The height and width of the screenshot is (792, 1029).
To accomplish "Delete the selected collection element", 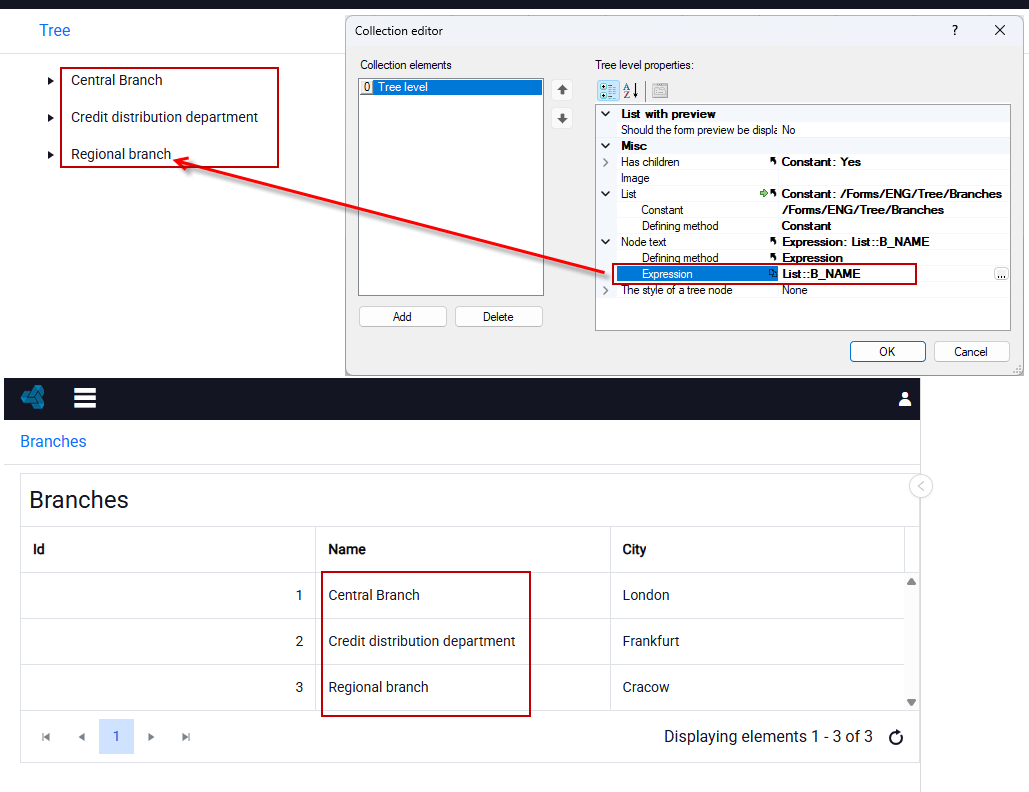I will (x=498, y=317).
